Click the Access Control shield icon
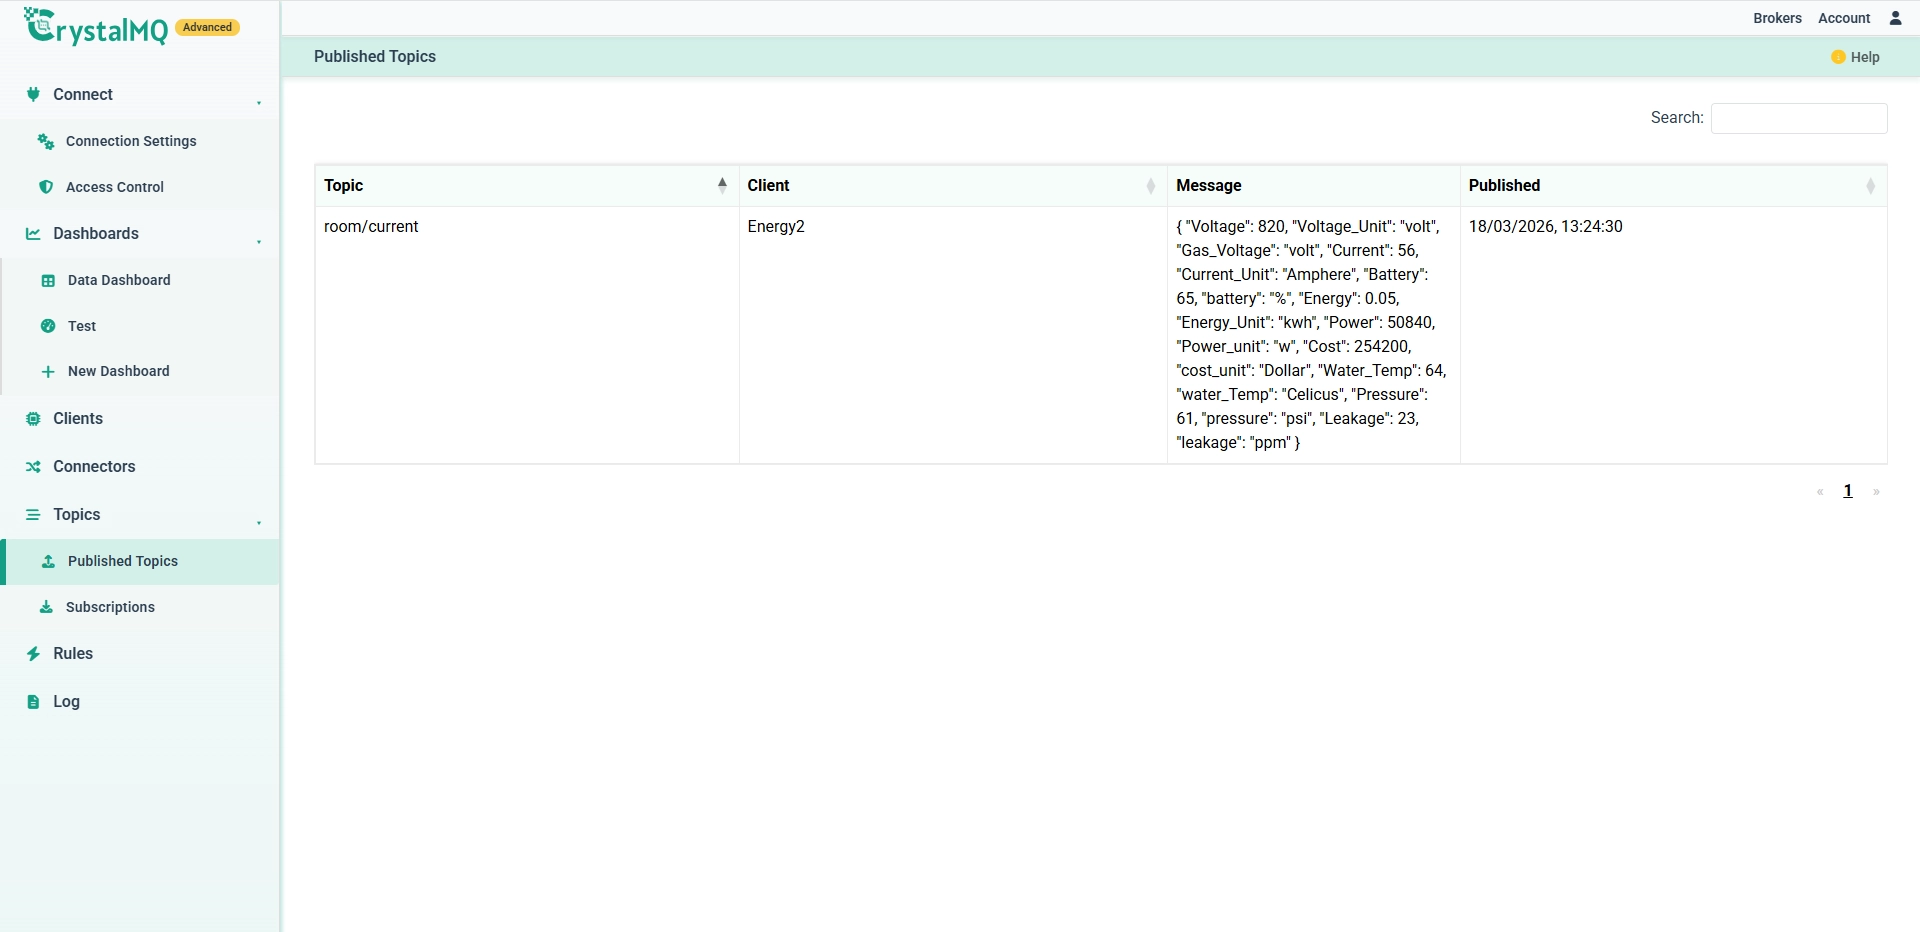 click(46, 187)
